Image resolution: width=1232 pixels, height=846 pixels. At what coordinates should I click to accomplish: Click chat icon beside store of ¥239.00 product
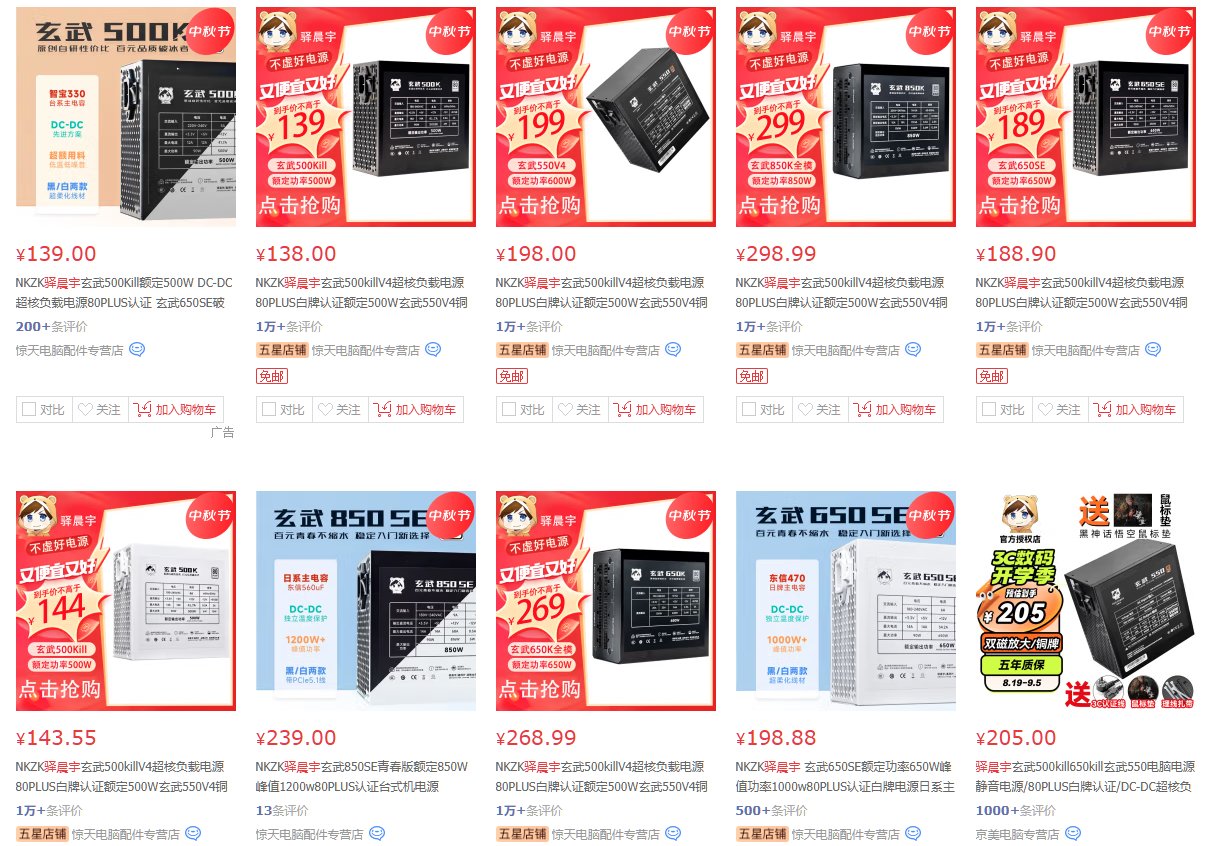coord(377,833)
